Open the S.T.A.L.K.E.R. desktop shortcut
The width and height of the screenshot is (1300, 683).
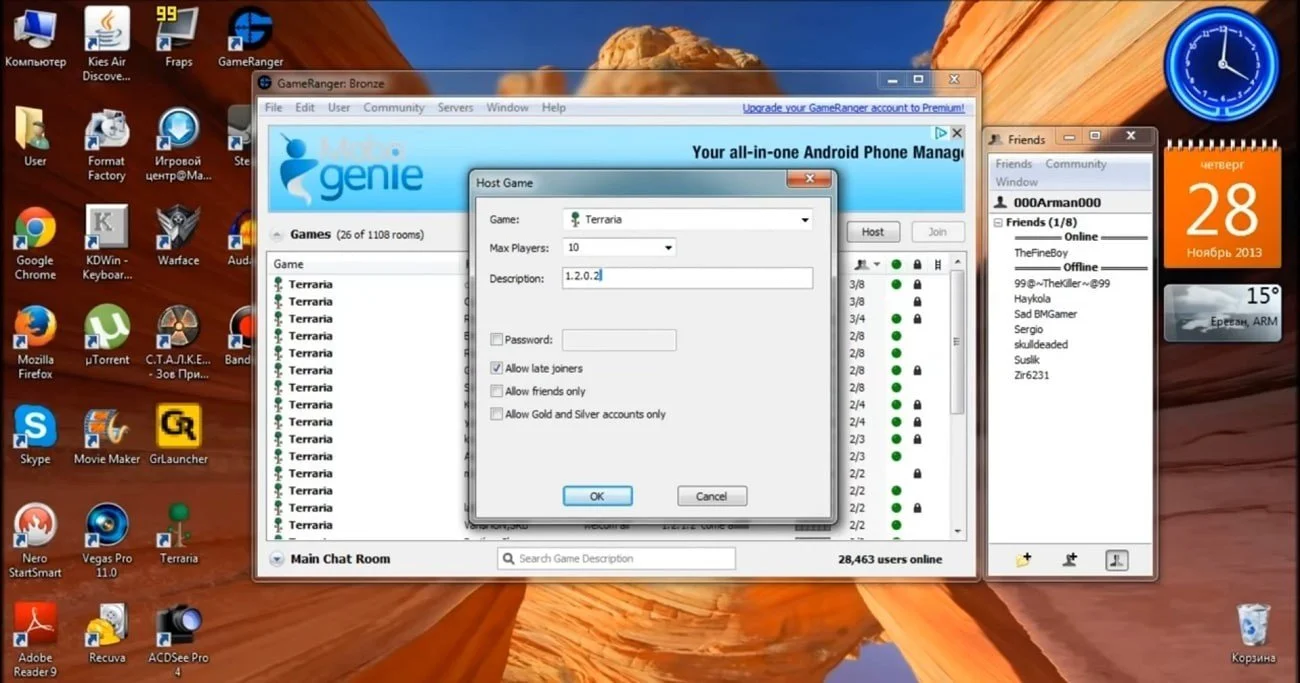[x=178, y=343]
